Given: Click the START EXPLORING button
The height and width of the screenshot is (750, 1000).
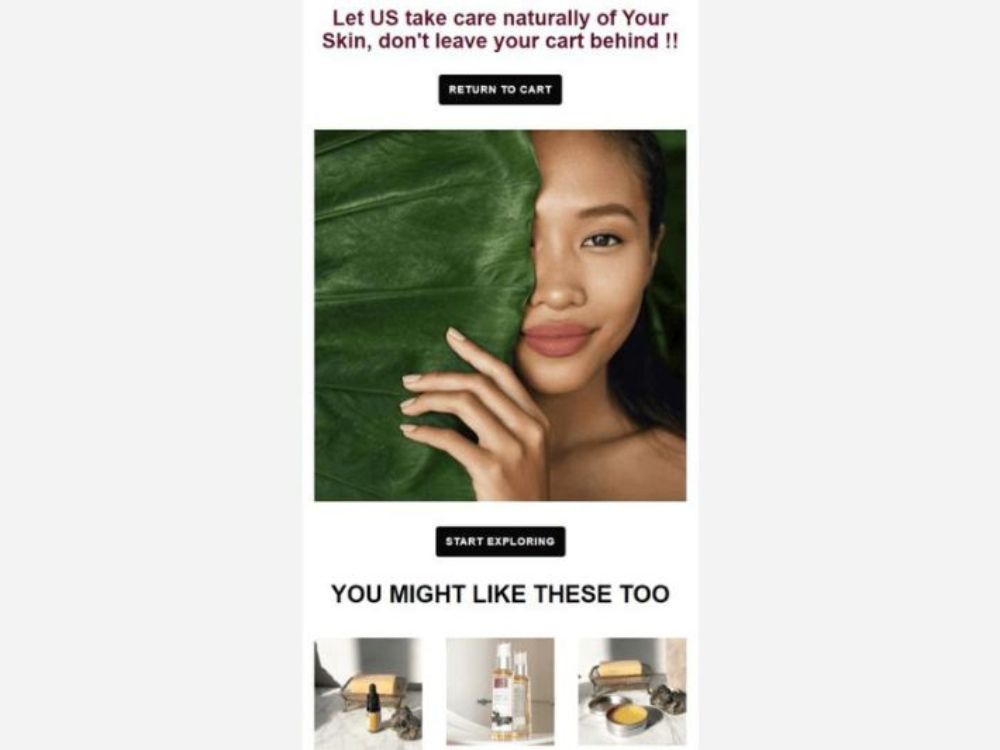Looking at the screenshot, I should coord(501,541).
